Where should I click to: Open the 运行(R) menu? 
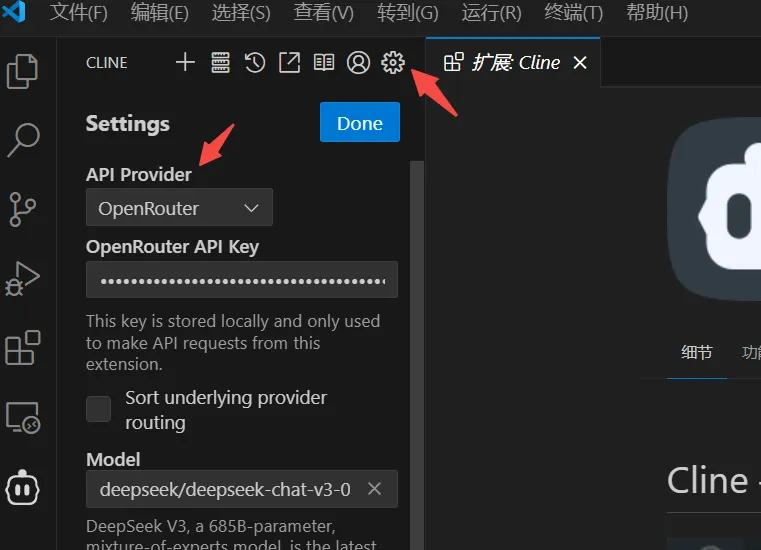(x=491, y=12)
